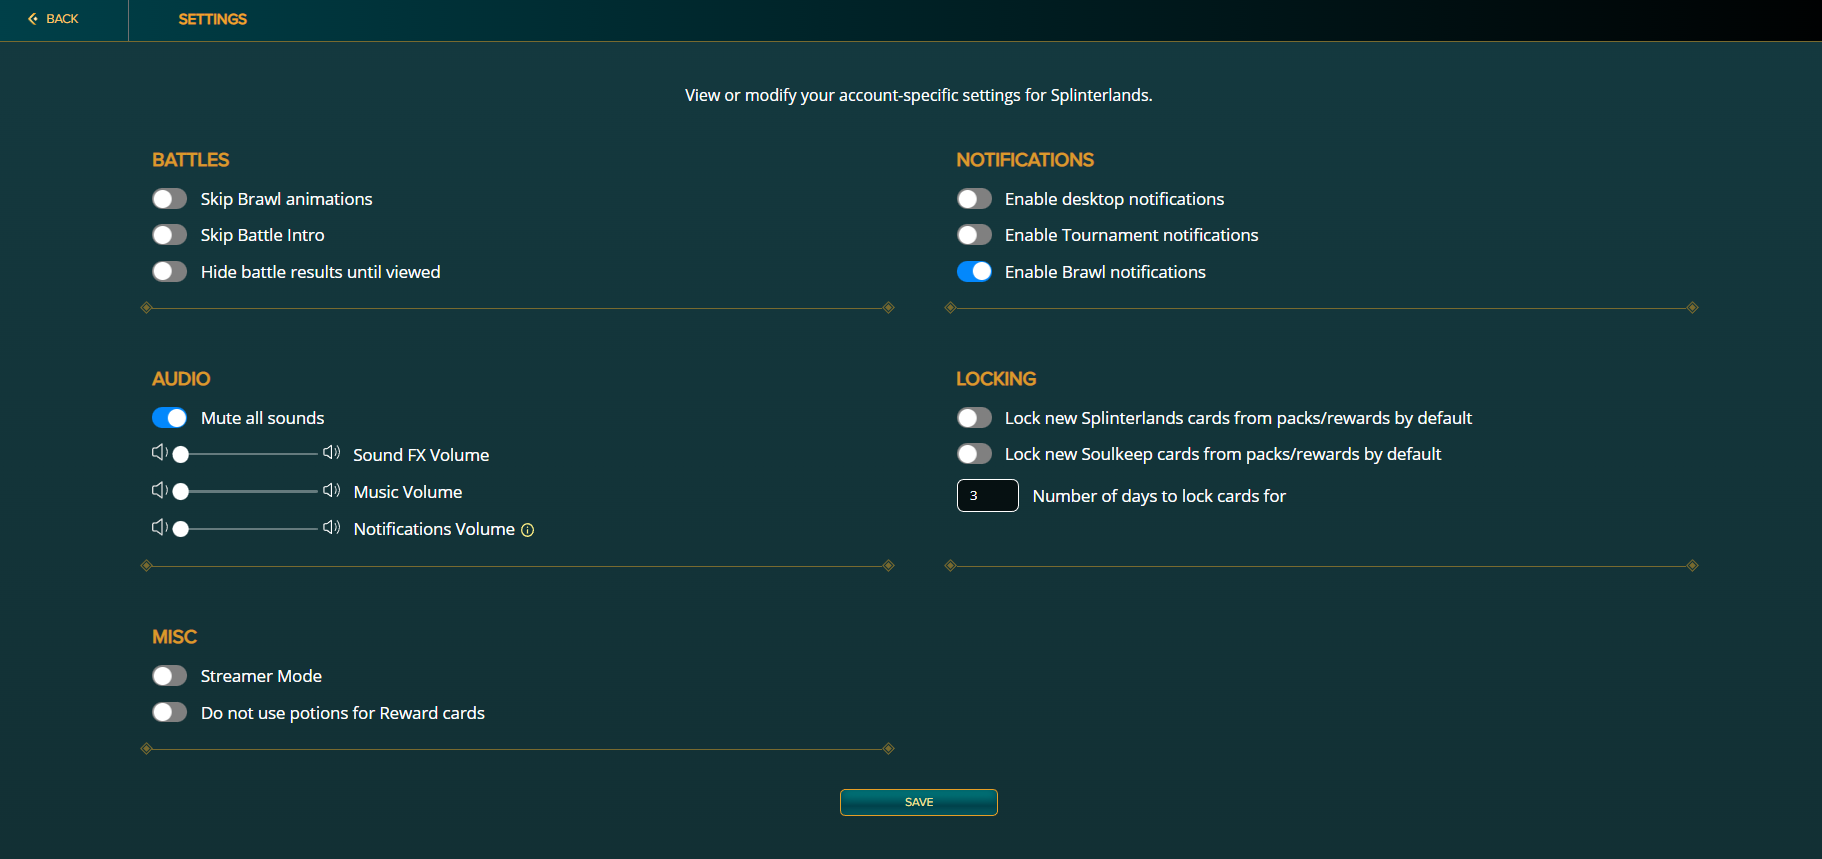Viewport: 1822px width, 859px height.
Task: Turn off Mute all sounds
Action: tap(170, 418)
